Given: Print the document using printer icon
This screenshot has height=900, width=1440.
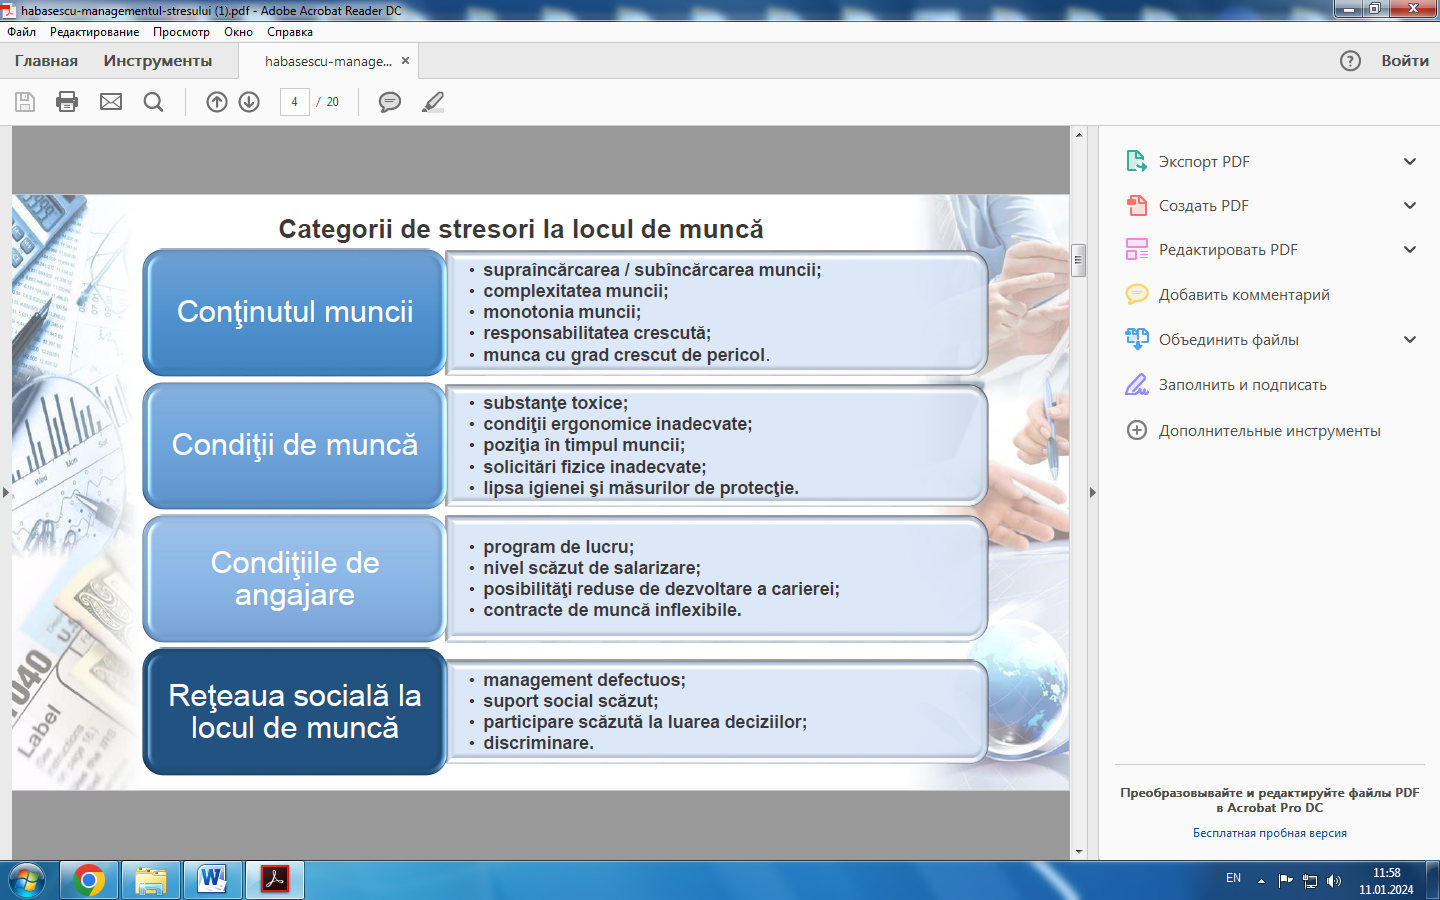Looking at the screenshot, I should [67, 102].
